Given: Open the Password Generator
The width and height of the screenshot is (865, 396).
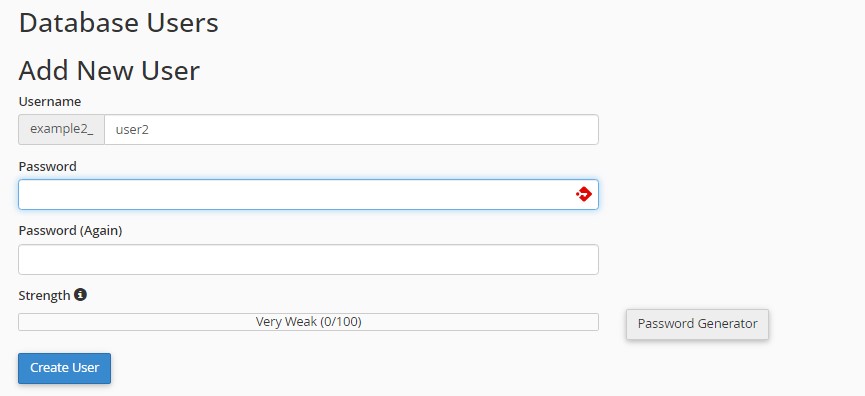Looking at the screenshot, I should (x=697, y=324).
